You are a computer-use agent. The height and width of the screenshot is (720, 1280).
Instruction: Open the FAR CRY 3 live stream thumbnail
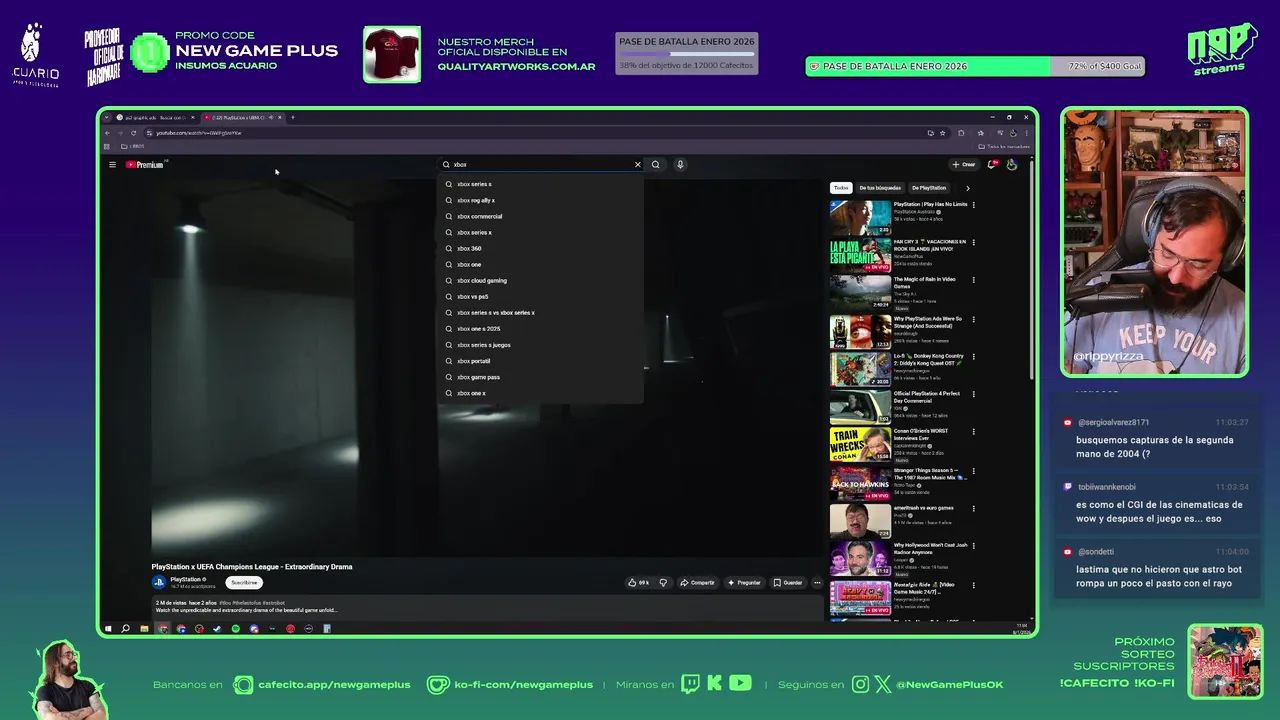click(x=860, y=255)
